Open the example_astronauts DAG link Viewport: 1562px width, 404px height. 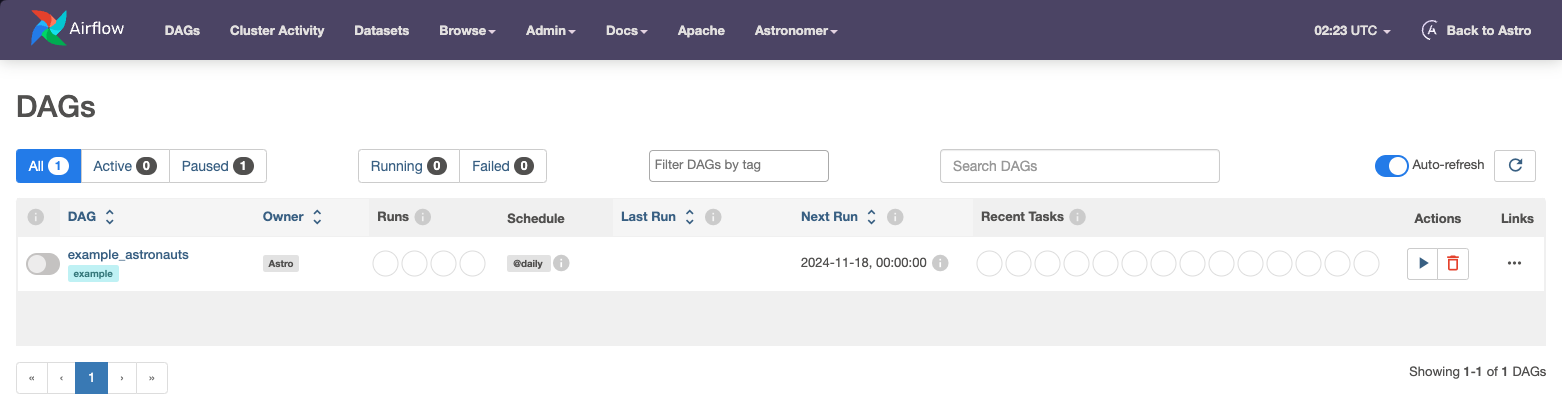128,255
